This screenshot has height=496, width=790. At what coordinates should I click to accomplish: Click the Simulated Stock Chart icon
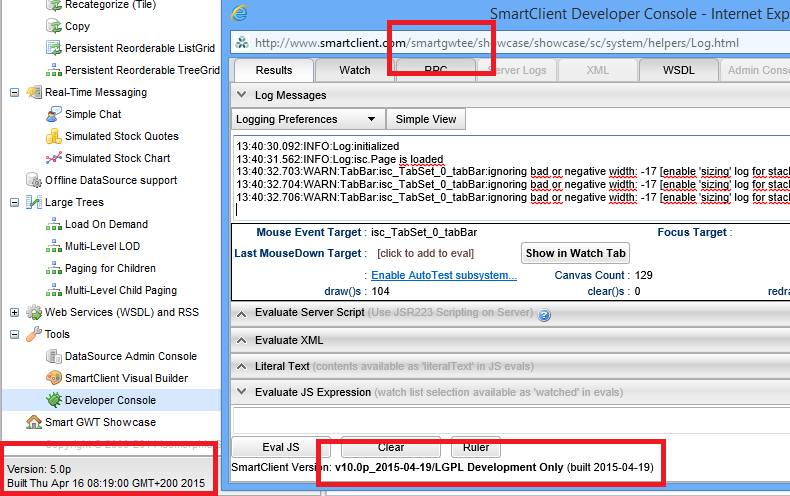[54, 158]
